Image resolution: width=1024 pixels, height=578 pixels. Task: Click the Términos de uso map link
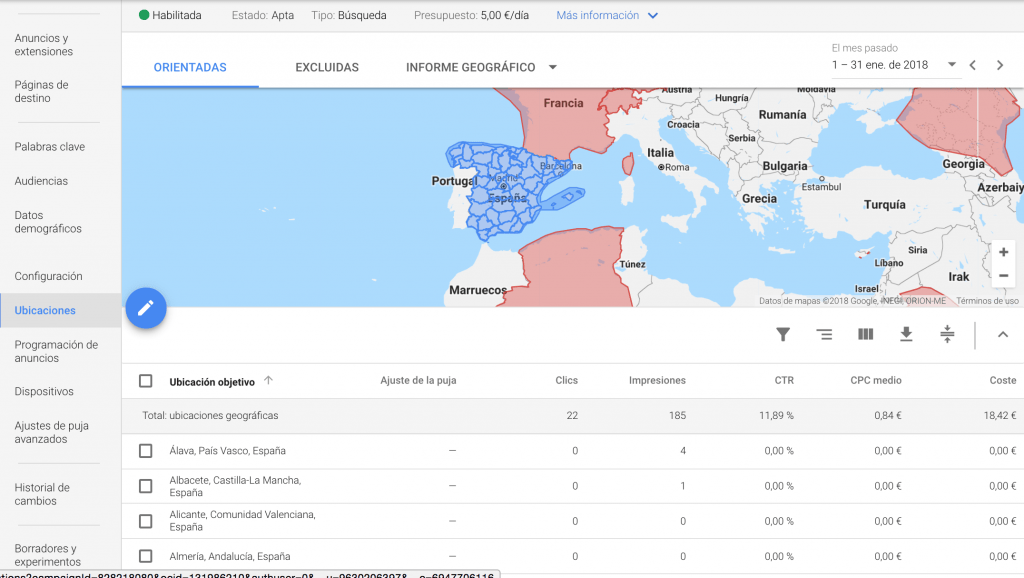coord(987,301)
